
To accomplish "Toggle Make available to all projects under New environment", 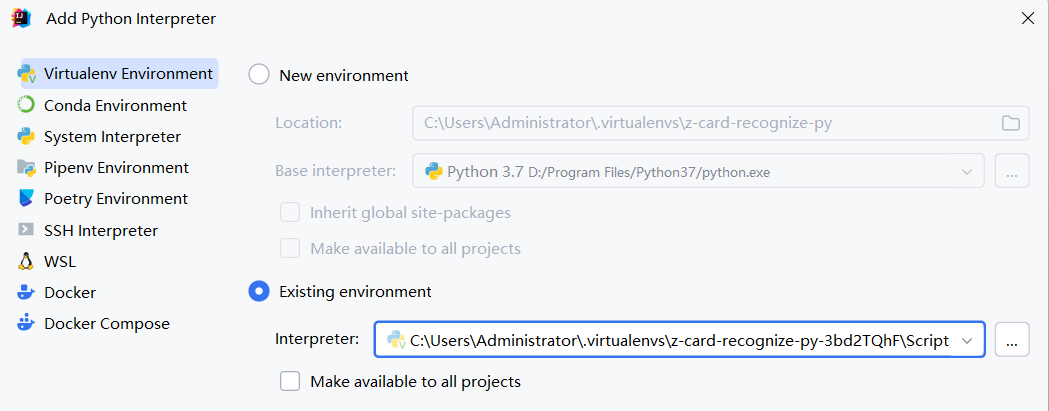I will coord(290,248).
